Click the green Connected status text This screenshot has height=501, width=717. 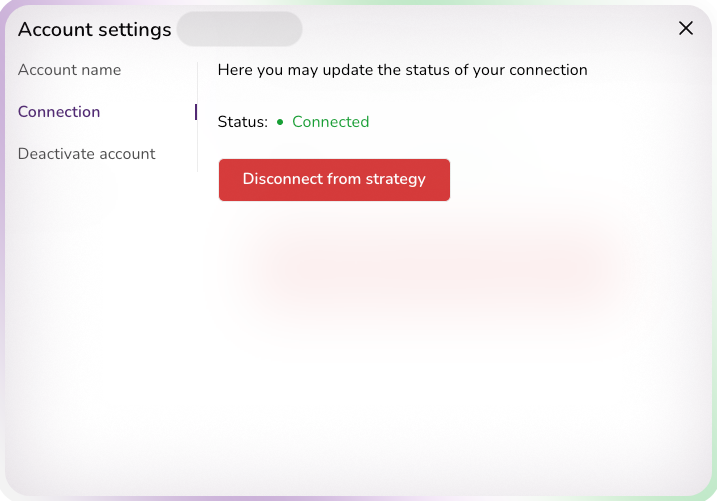click(330, 122)
